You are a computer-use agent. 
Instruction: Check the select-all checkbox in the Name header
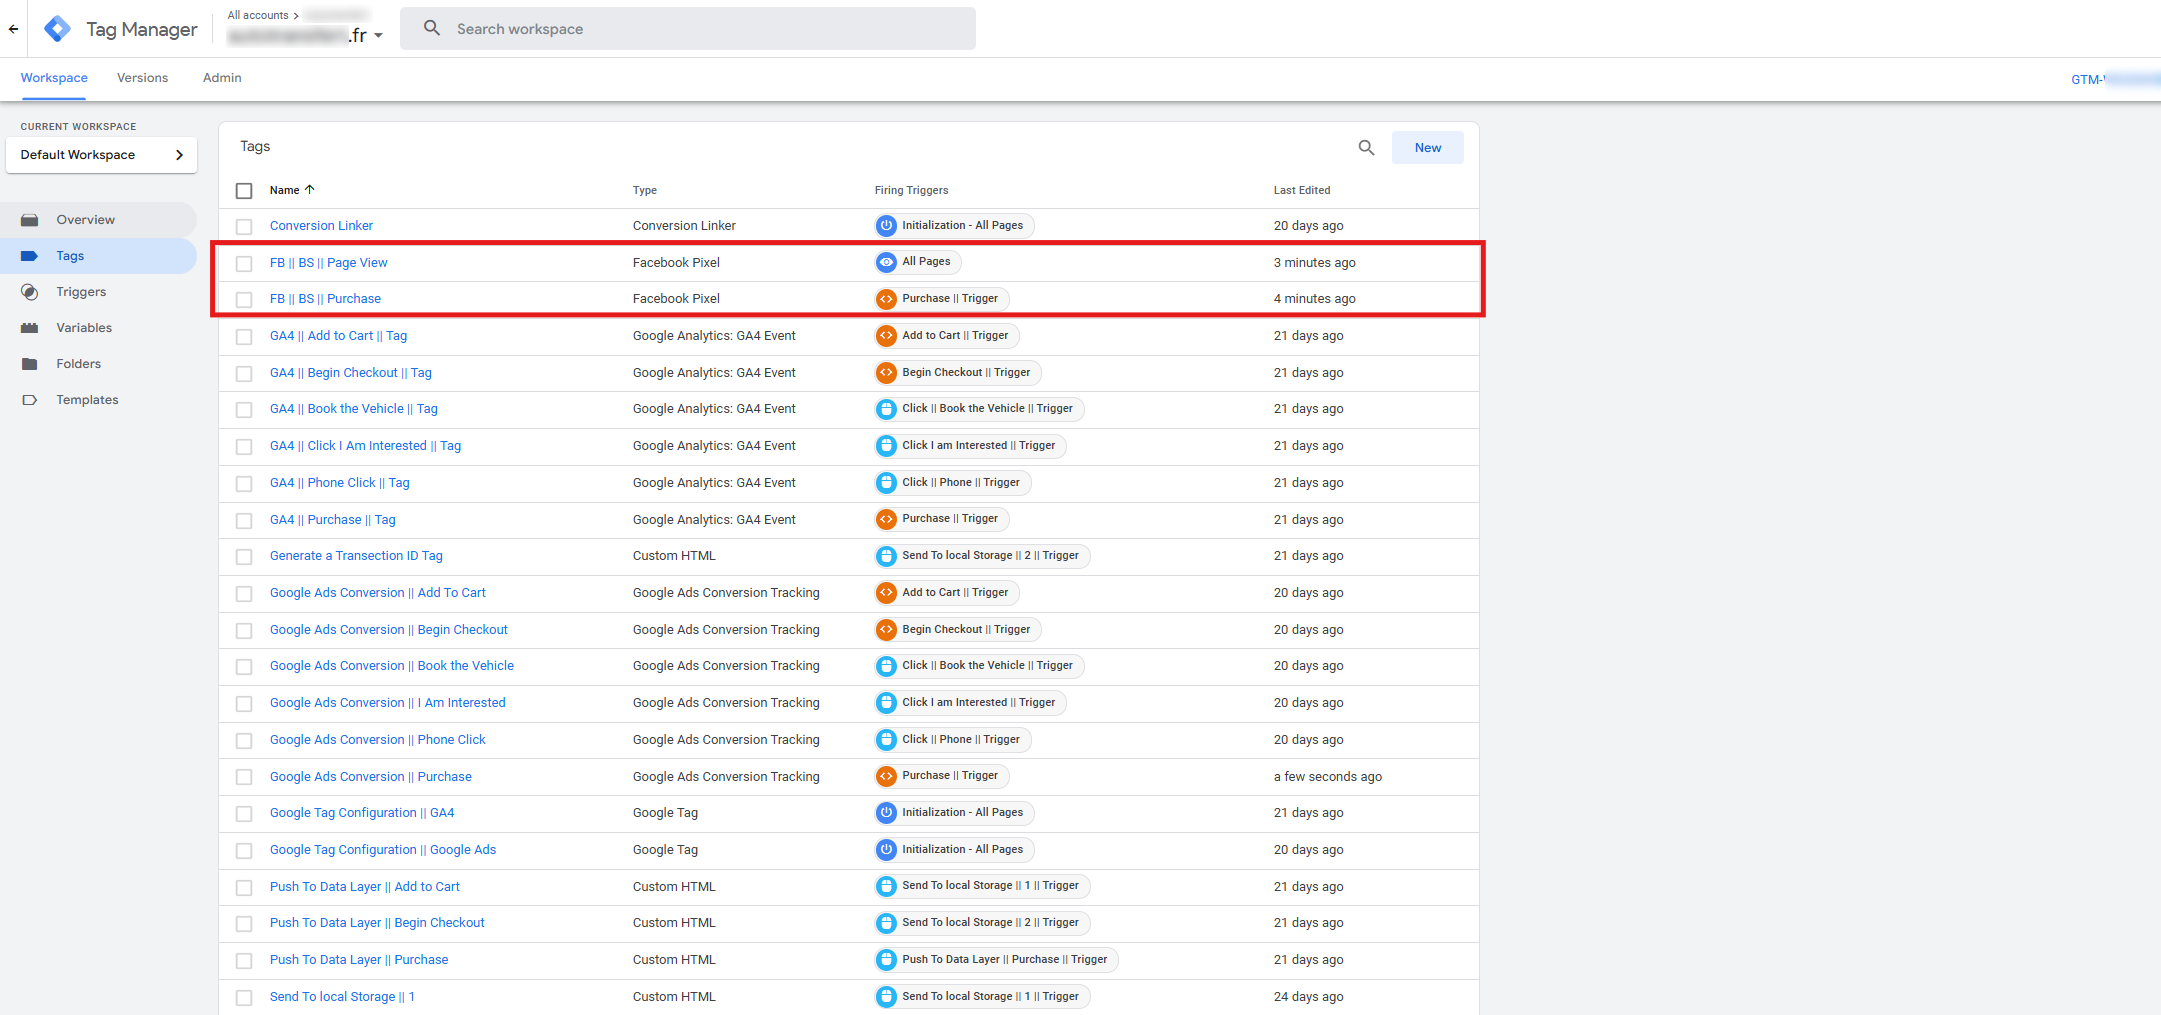pyautogui.click(x=244, y=191)
